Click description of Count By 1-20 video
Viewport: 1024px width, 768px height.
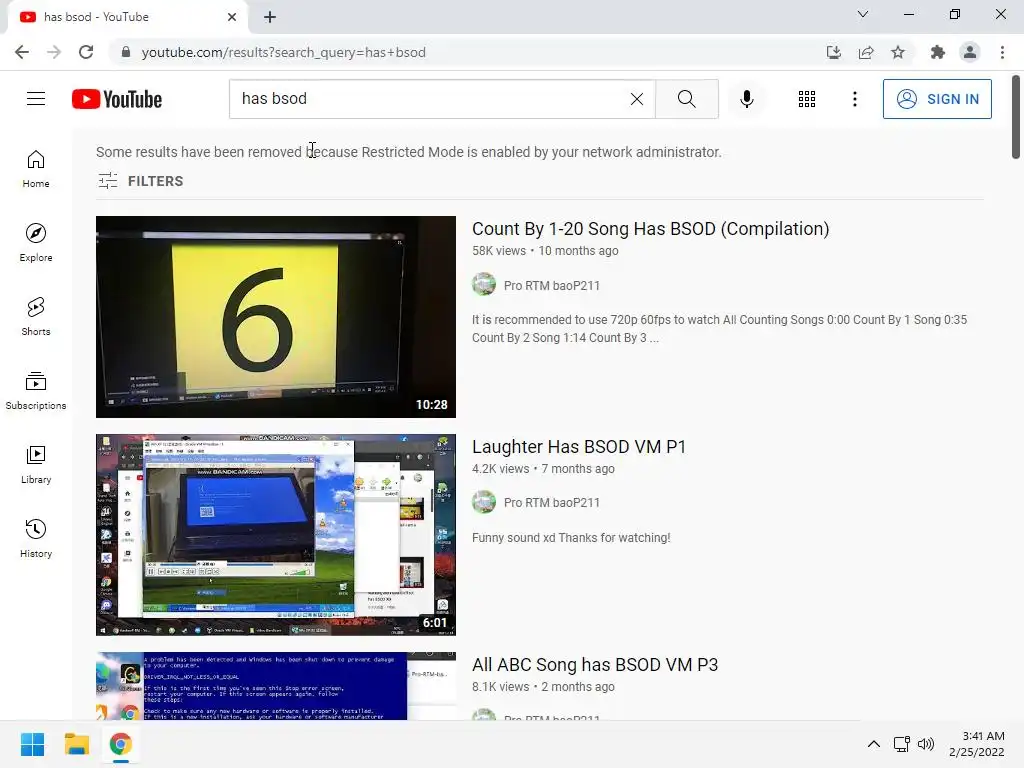pyautogui.click(x=719, y=328)
